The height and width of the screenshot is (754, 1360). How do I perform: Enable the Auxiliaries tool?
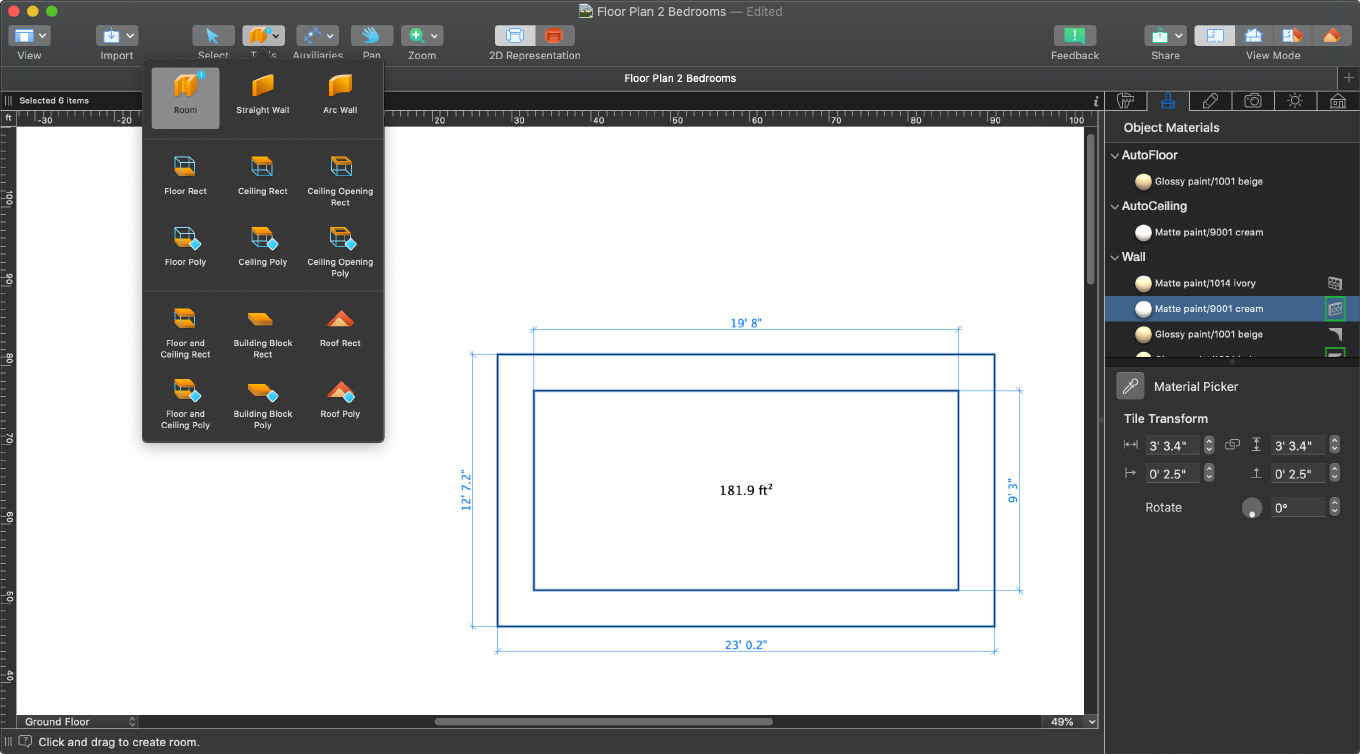(x=311, y=35)
